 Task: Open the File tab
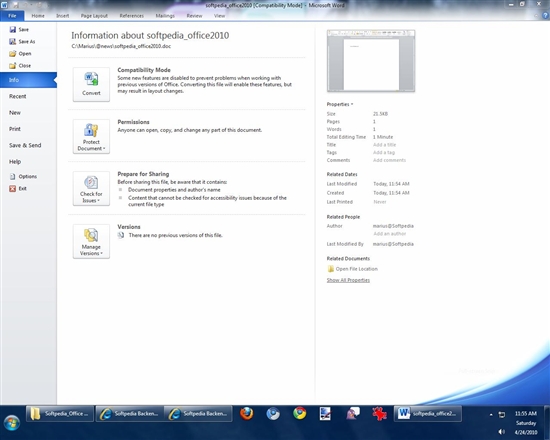12,16
